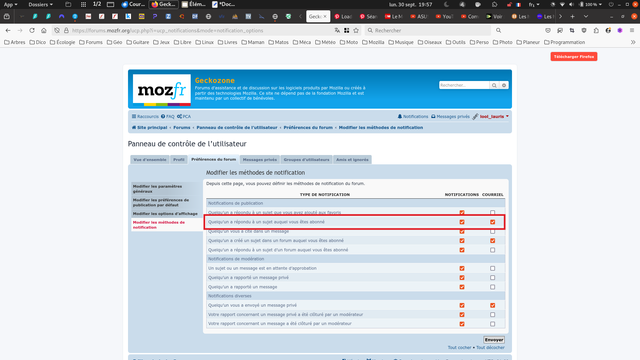The width and height of the screenshot is (640, 360).
Task: Open the battery 100% system menu
Action: pyautogui.click(x=591, y=4)
